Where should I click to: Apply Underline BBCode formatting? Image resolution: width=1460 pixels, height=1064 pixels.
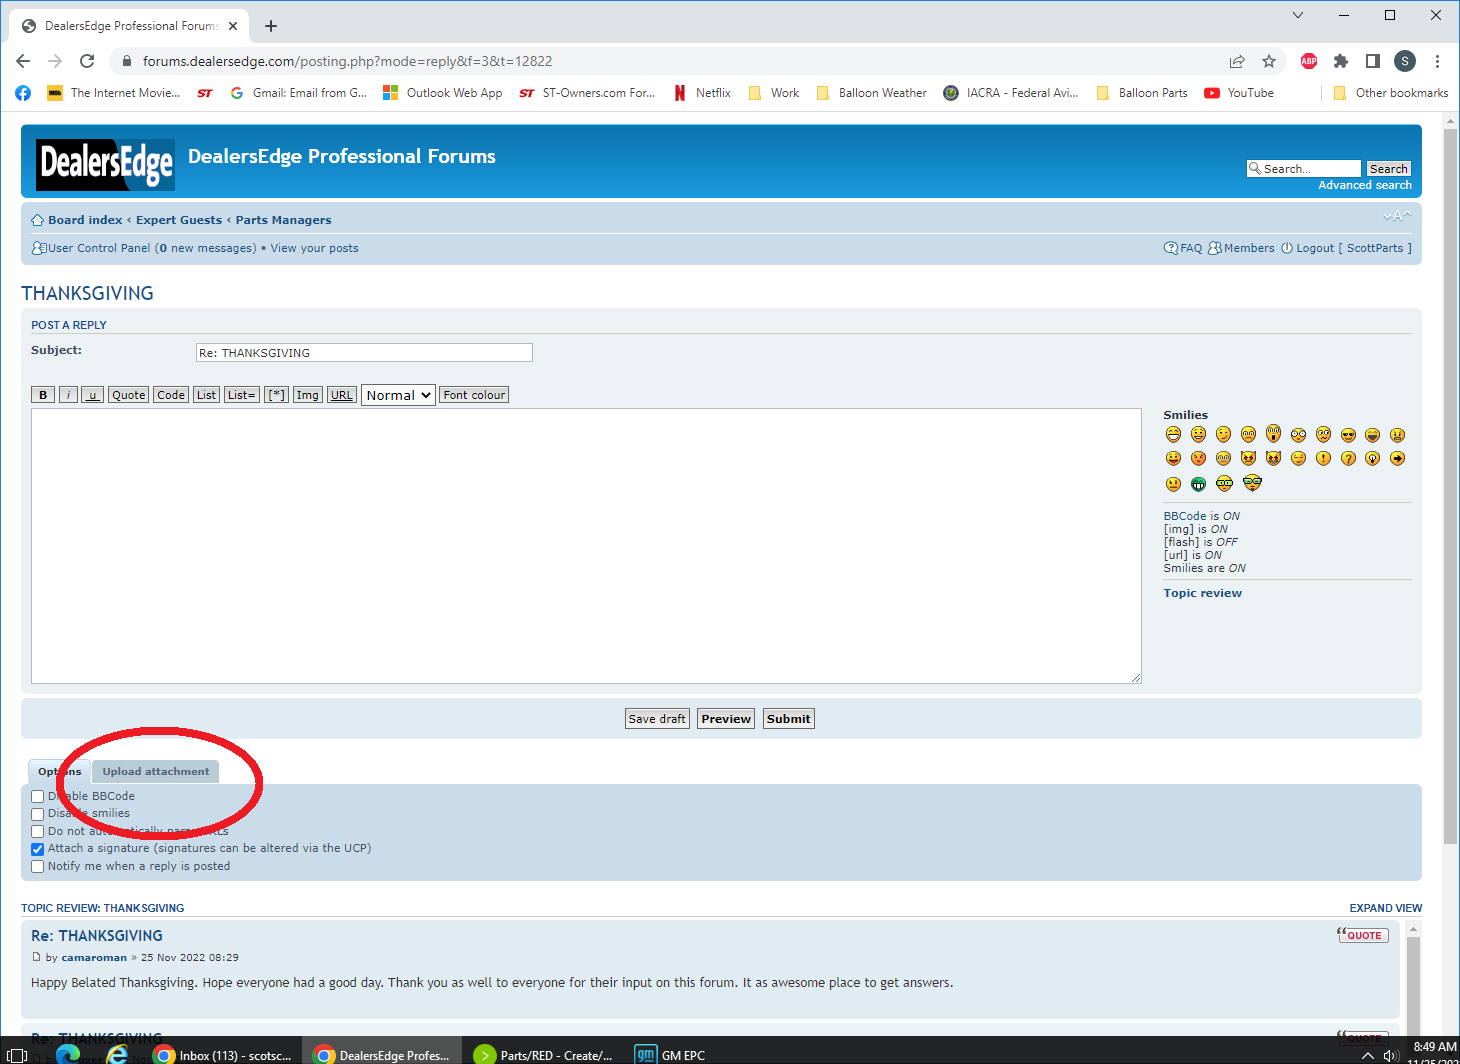92,395
